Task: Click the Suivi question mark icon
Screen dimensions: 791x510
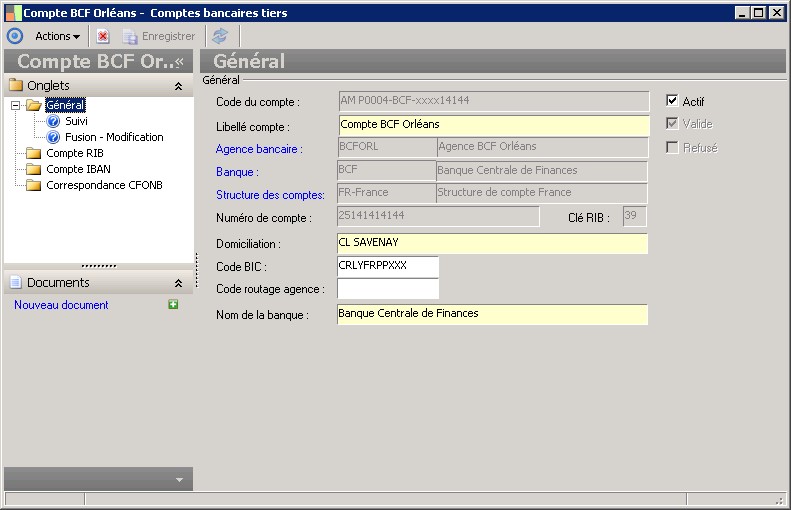Action: click(x=54, y=121)
